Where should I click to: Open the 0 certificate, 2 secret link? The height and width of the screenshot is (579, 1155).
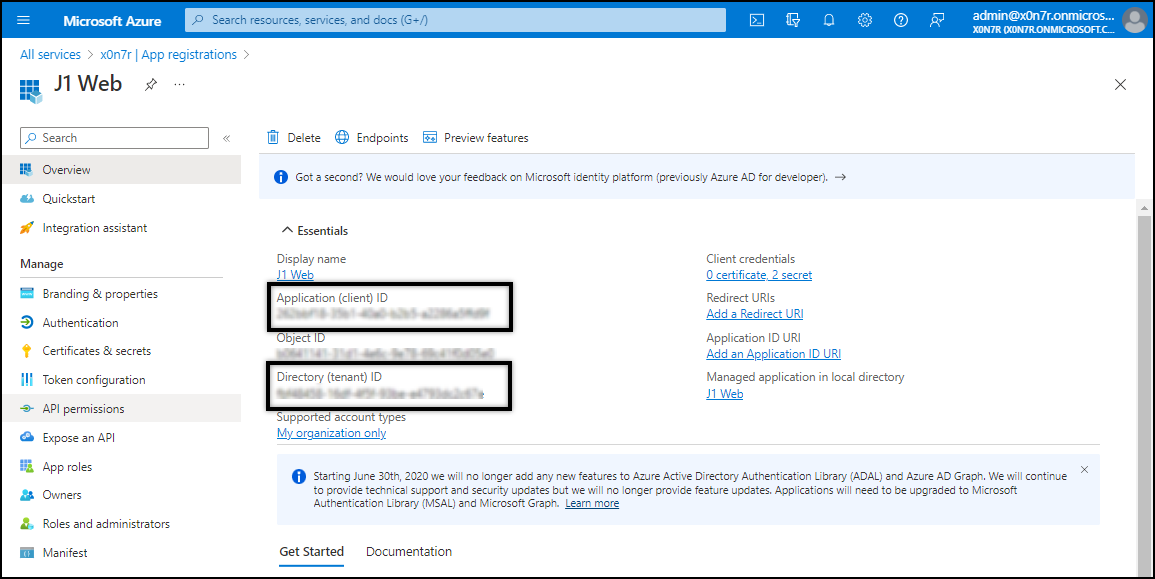click(x=759, y=275)
